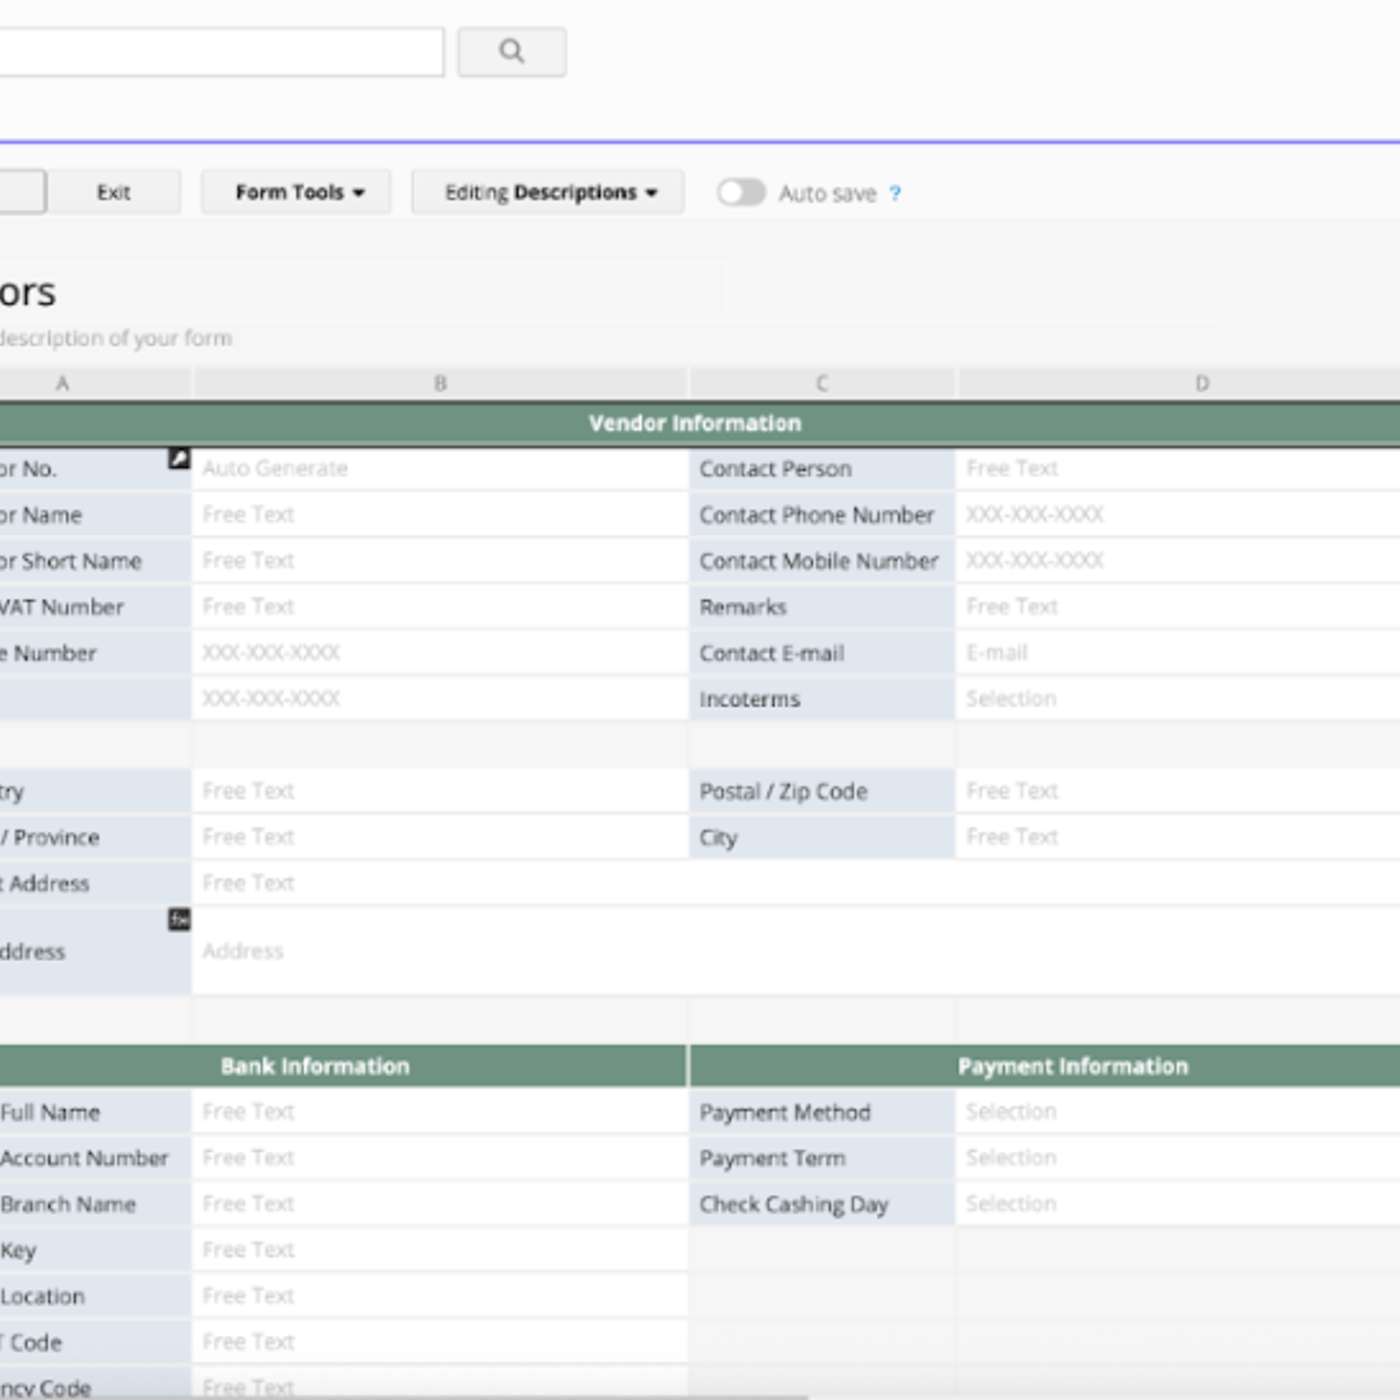This screenshot has height=1400, width=1400.
Task: Open the Payment Term Selection field
Action: click(x=1178, y=1157)
